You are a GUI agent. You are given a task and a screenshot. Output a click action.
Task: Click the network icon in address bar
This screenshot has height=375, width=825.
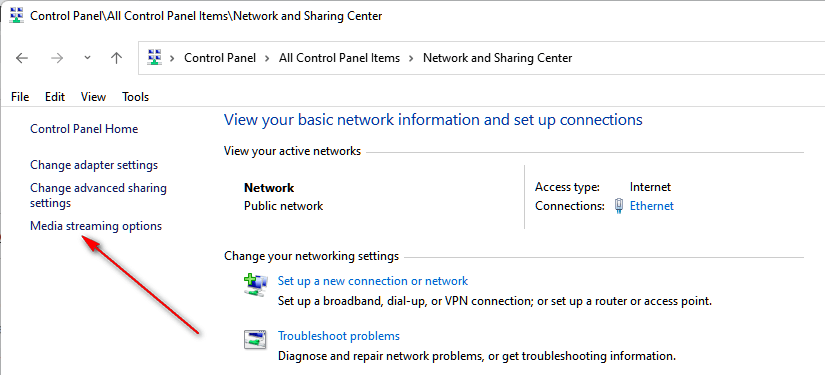coord(154,57)
